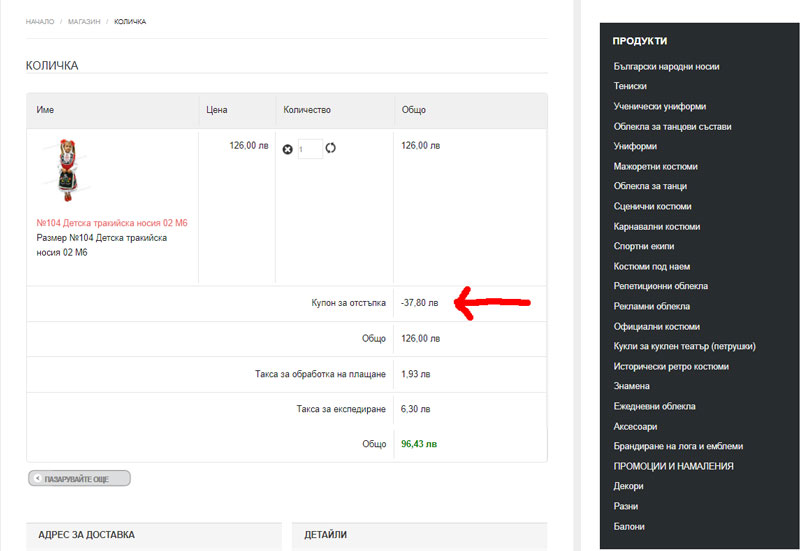This screenshot has height=551, width=800.
Task: Open Исторически ретро костюми category
Action: [671, 366]
